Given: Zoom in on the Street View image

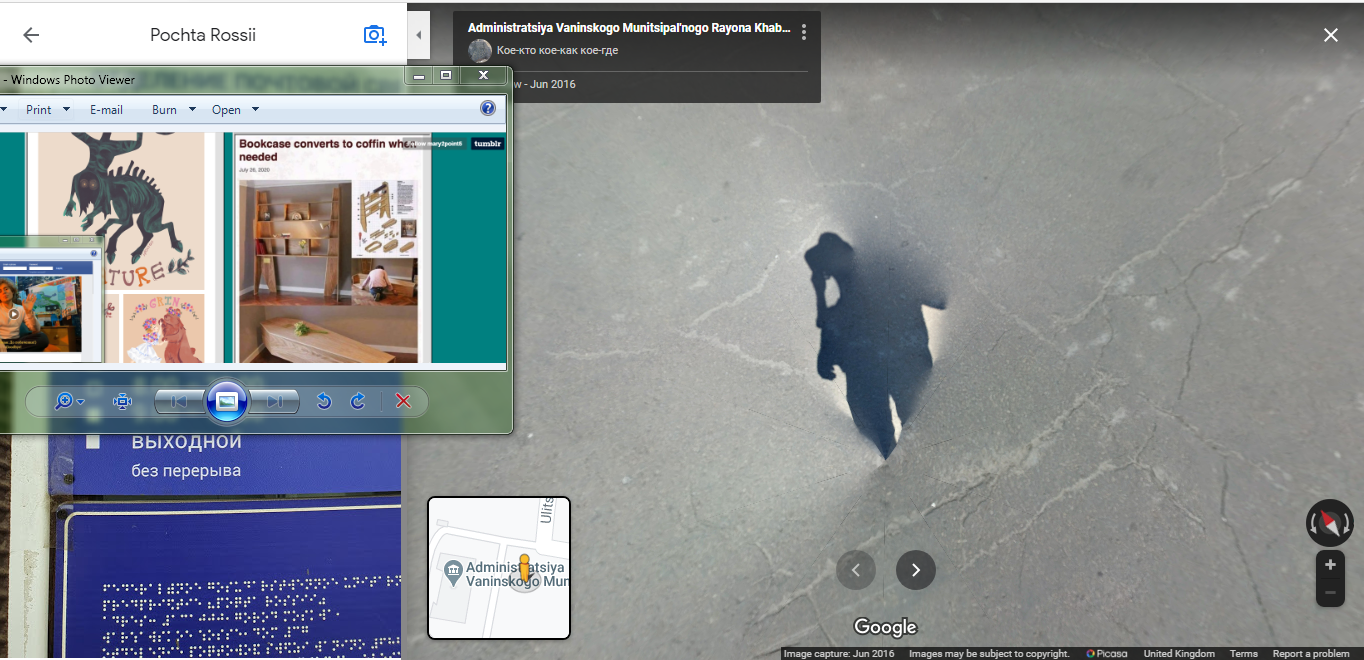Looking at the screenshot, I should coord(1330,565).
